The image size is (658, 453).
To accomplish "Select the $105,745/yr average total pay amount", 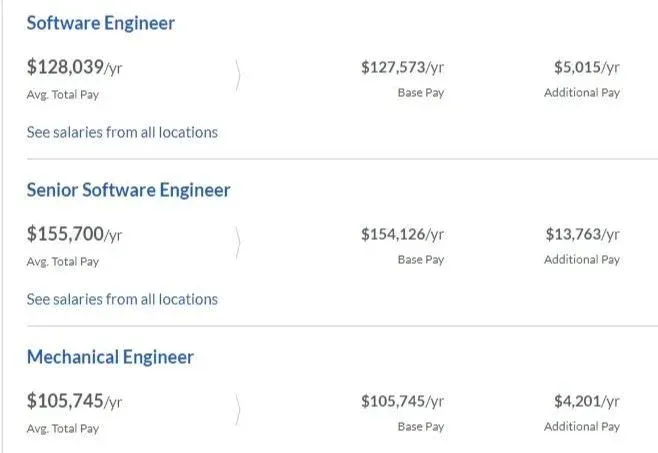I will 74,402.
